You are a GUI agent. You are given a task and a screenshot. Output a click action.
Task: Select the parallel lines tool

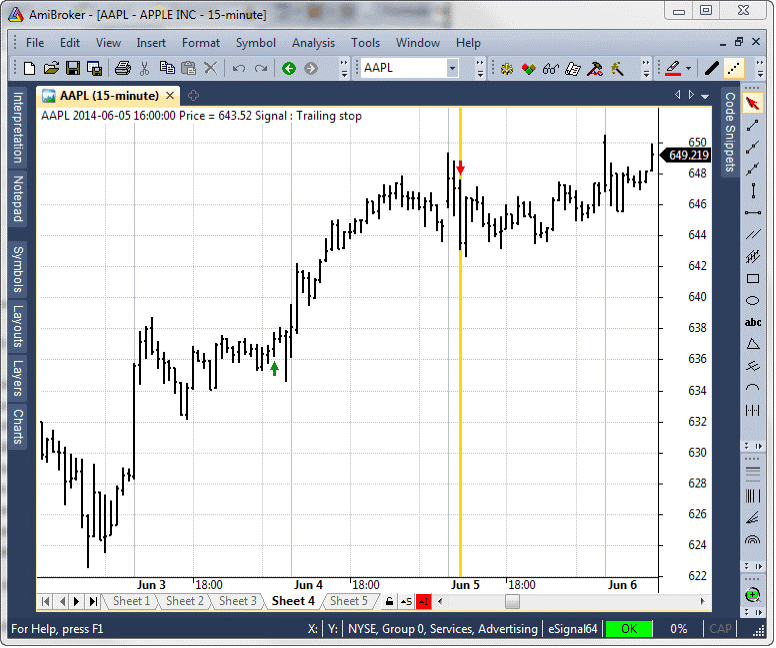click(x=753, y=234)
